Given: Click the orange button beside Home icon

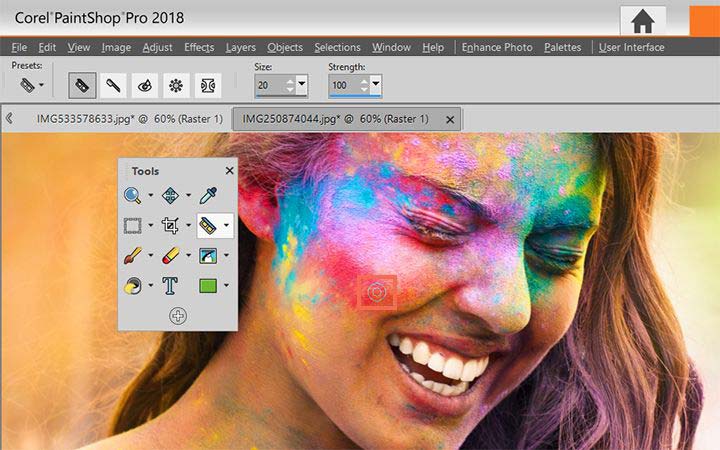Looking at the screenshot, I should click(x=705, y=21).
